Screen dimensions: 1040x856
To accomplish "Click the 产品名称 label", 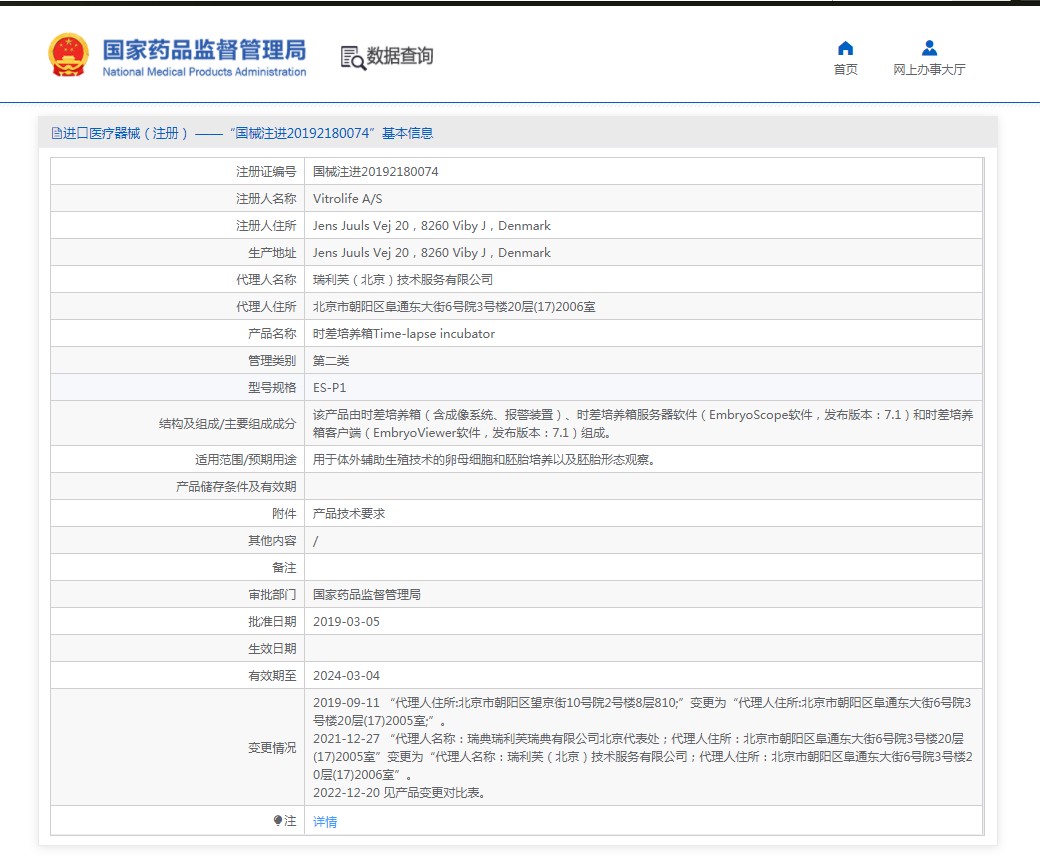I will click(272, 334).
